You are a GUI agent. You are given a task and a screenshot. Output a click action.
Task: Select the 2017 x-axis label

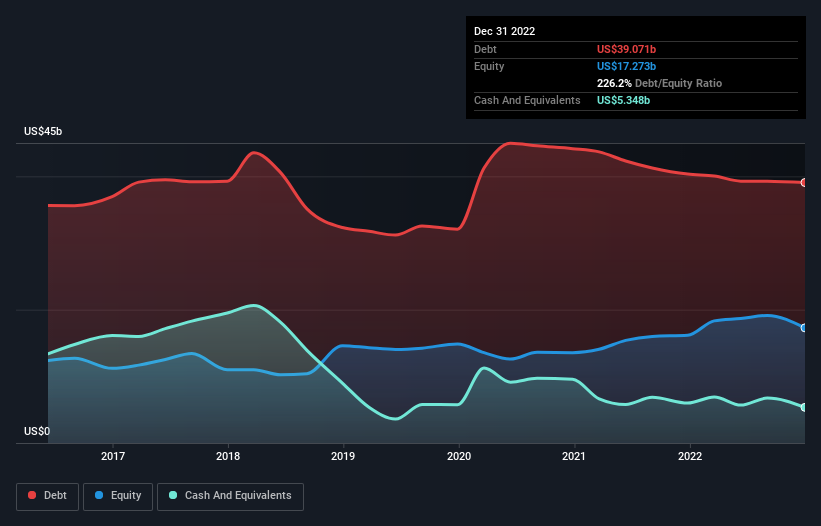pyautogui.click(x=113, y=456)
